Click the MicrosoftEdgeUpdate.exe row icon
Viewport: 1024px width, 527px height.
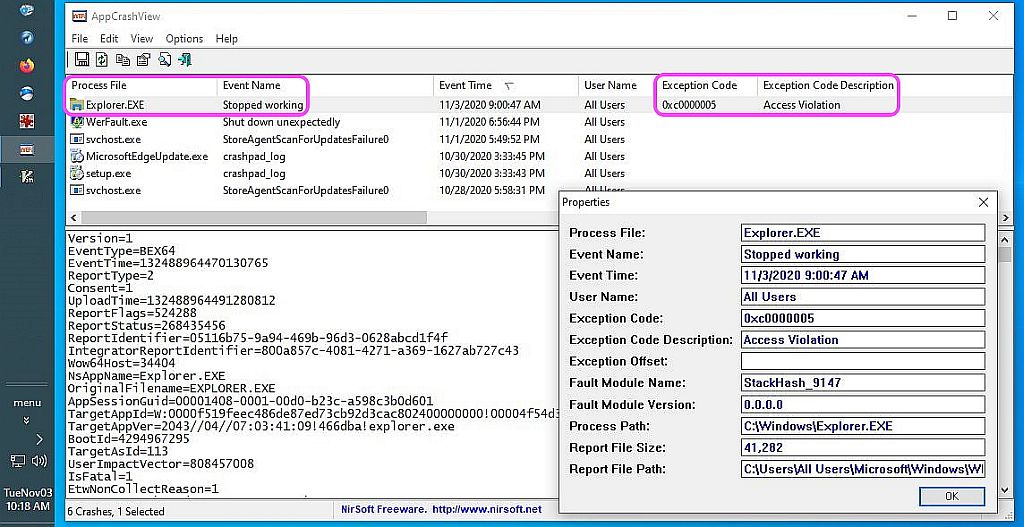[77, 156]
